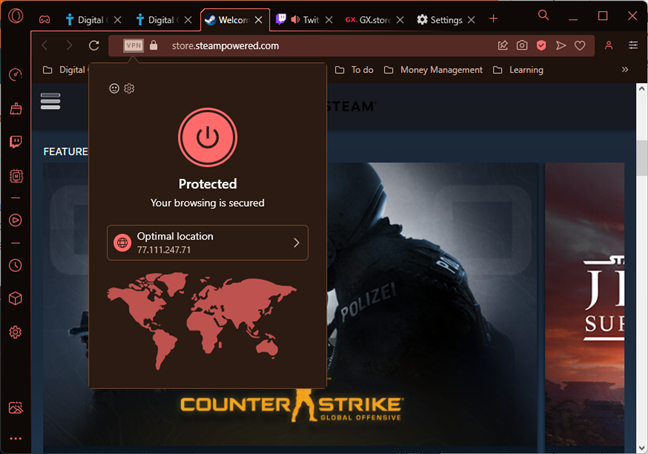Open History clock icon in sidebar

[x=15, y=265]
